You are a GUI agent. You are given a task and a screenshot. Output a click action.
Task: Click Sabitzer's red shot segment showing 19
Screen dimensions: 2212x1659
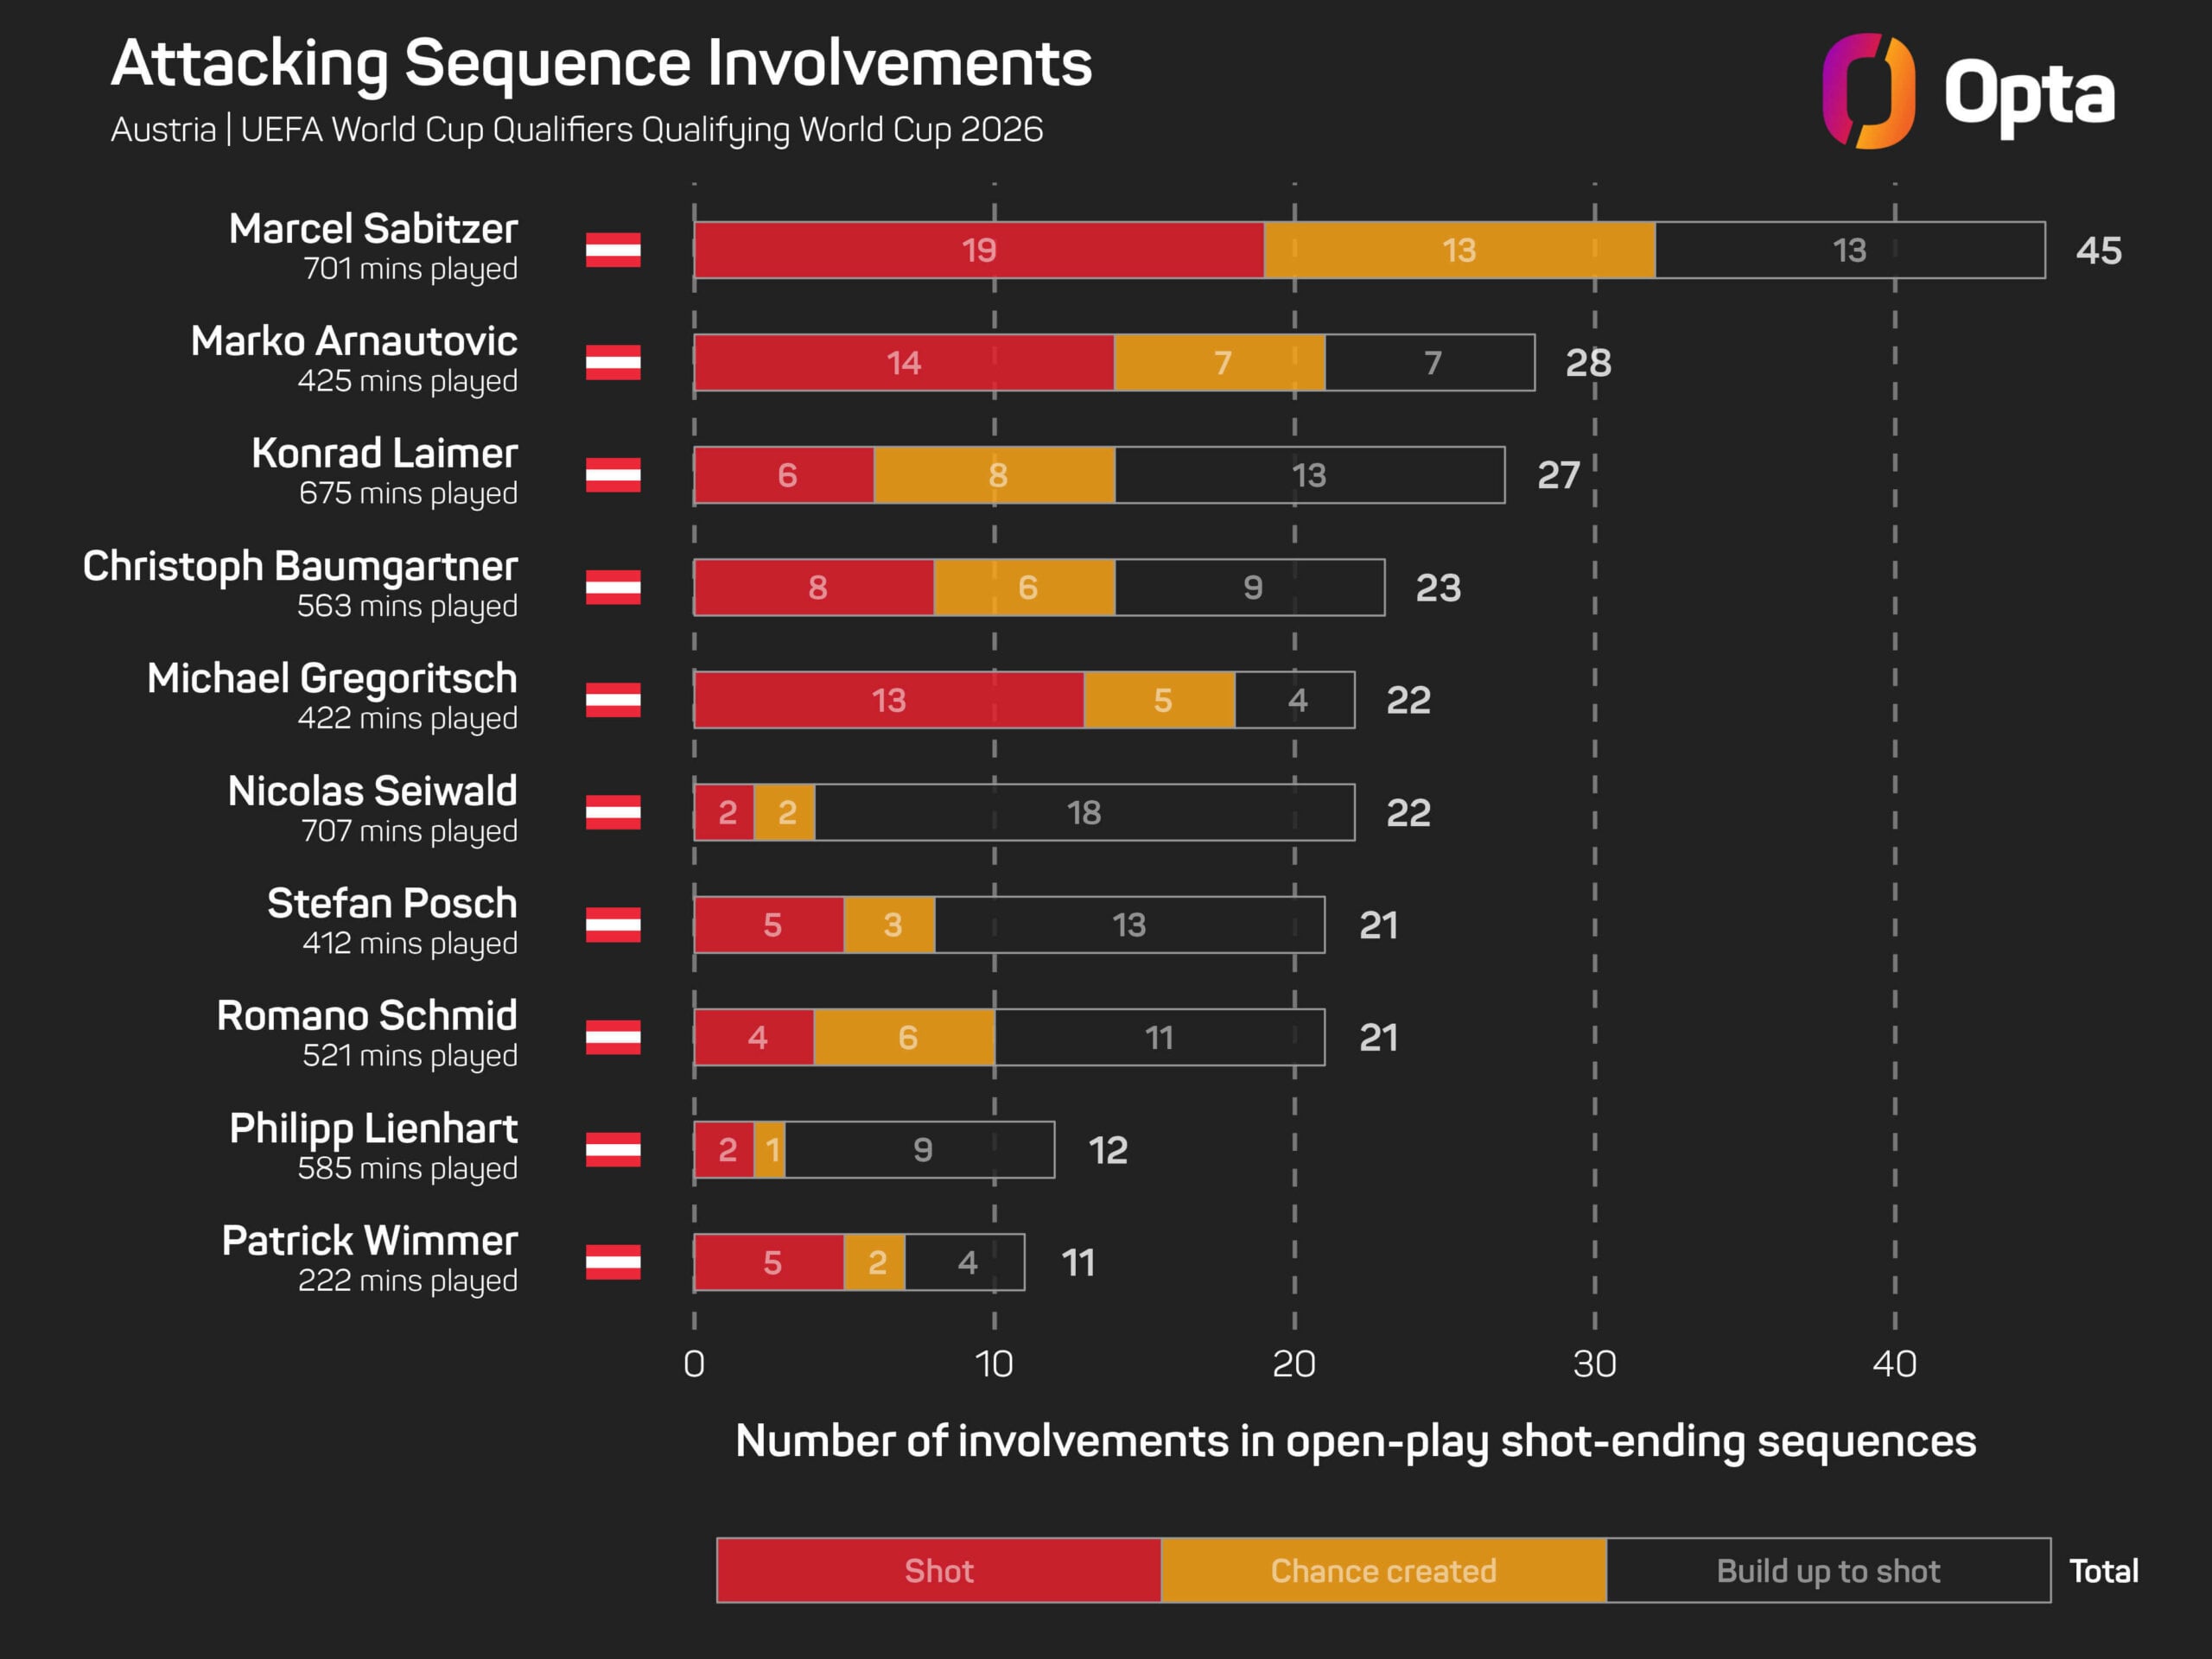(x=978, y=250)
